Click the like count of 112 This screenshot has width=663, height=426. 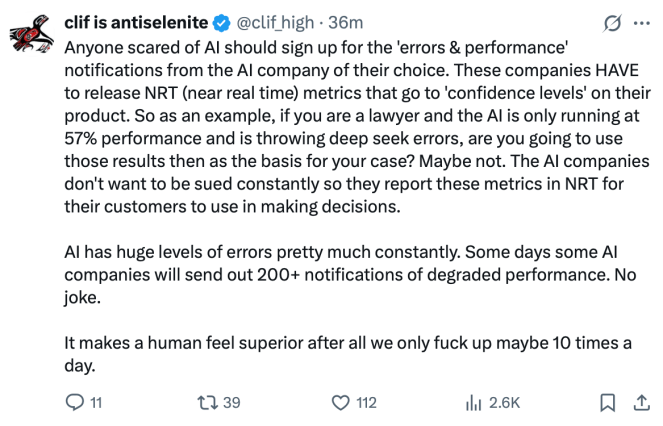(x=365, y=403)
